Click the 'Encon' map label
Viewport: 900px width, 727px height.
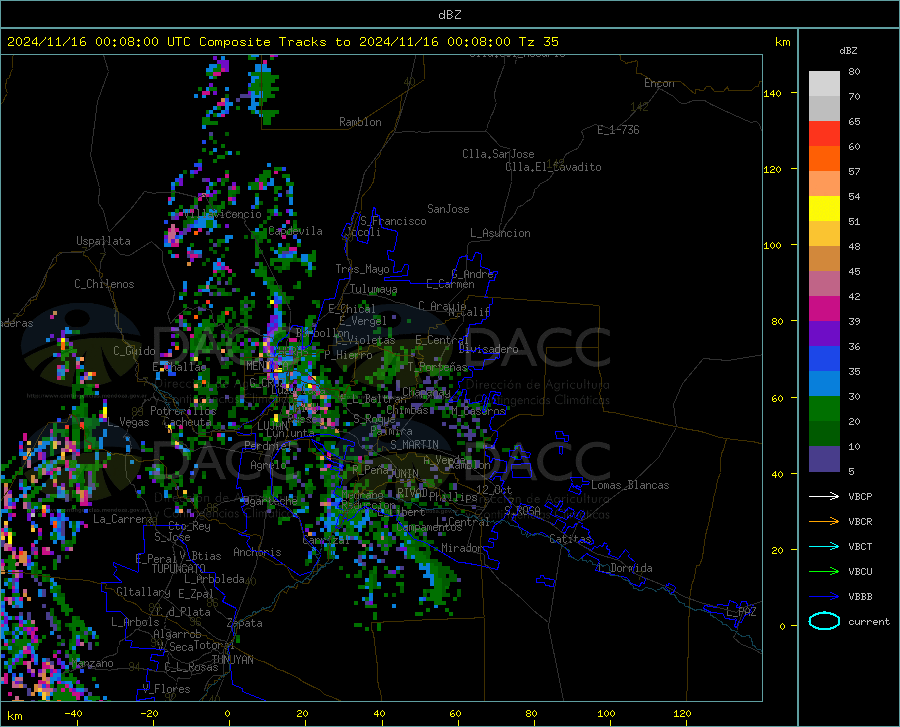(659, 83)
